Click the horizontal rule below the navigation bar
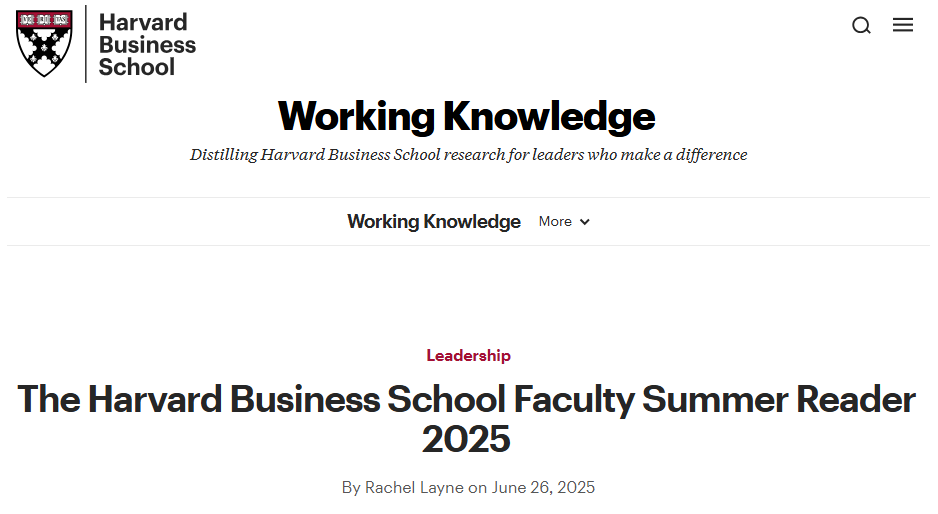The image size is (938, 514). (x=468, y=245)
